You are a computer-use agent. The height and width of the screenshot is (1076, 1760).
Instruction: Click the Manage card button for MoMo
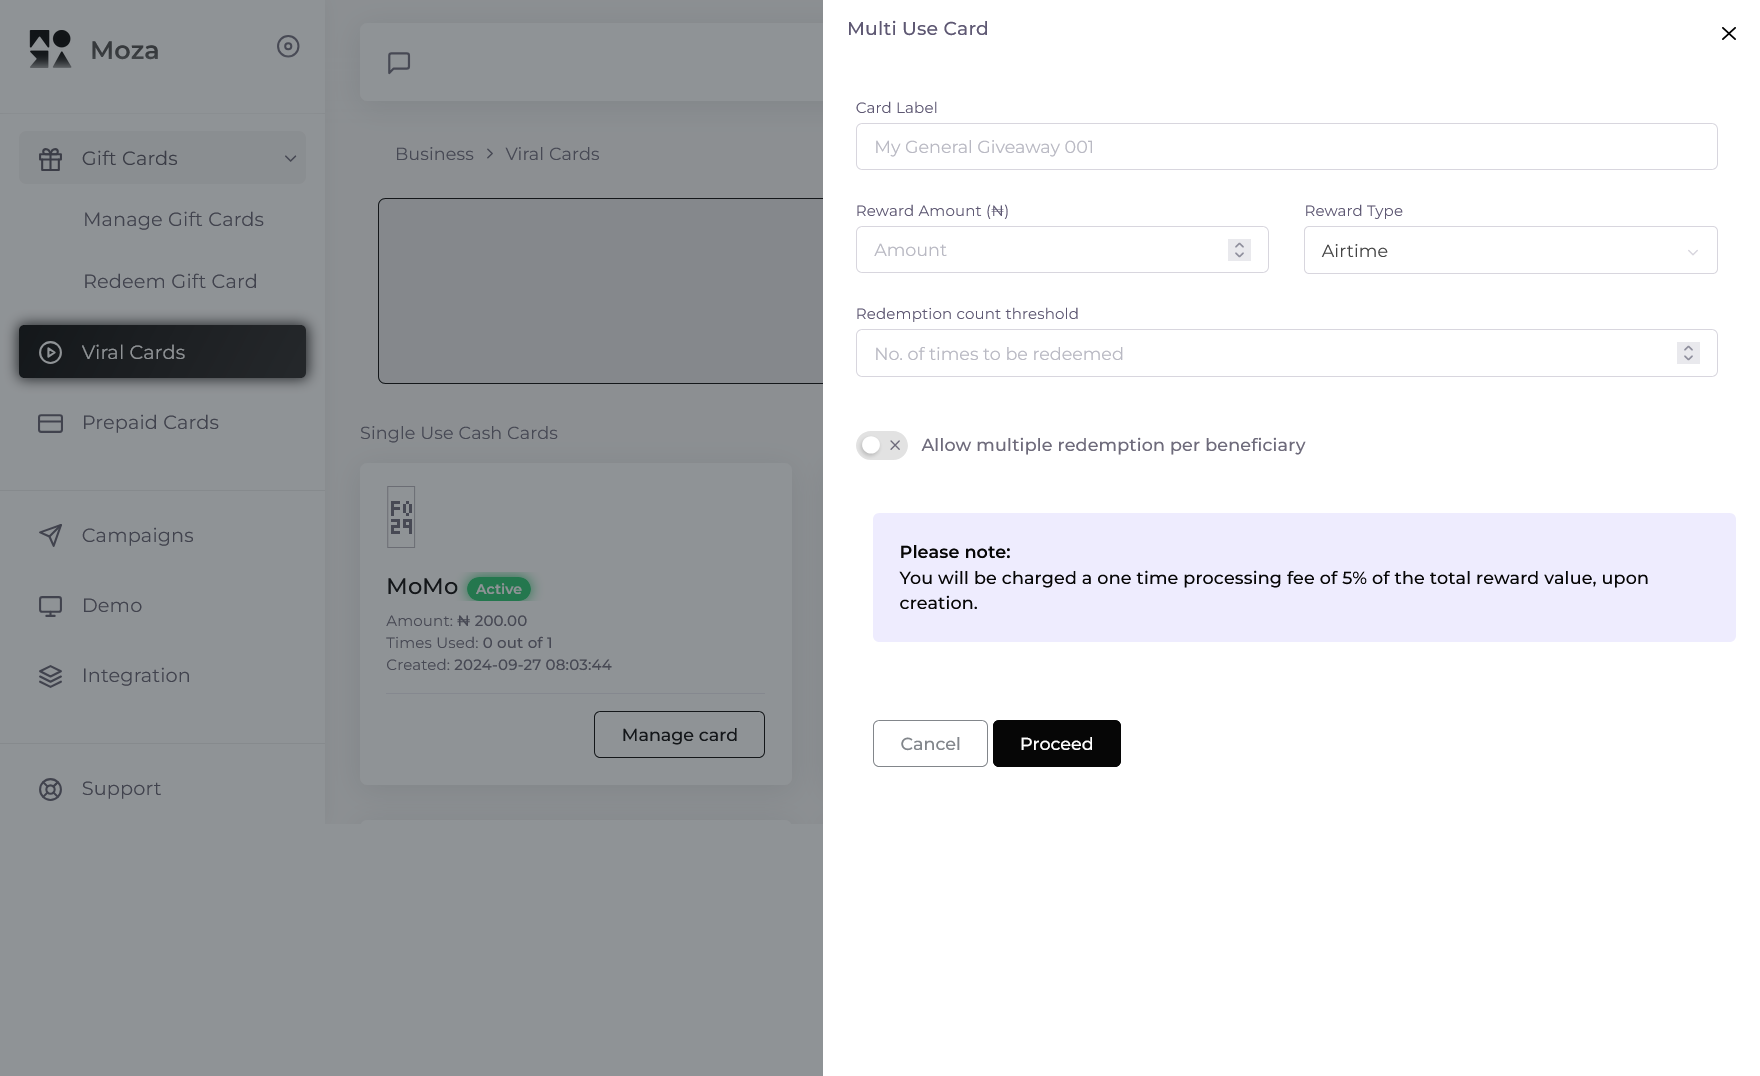(679, 735)
